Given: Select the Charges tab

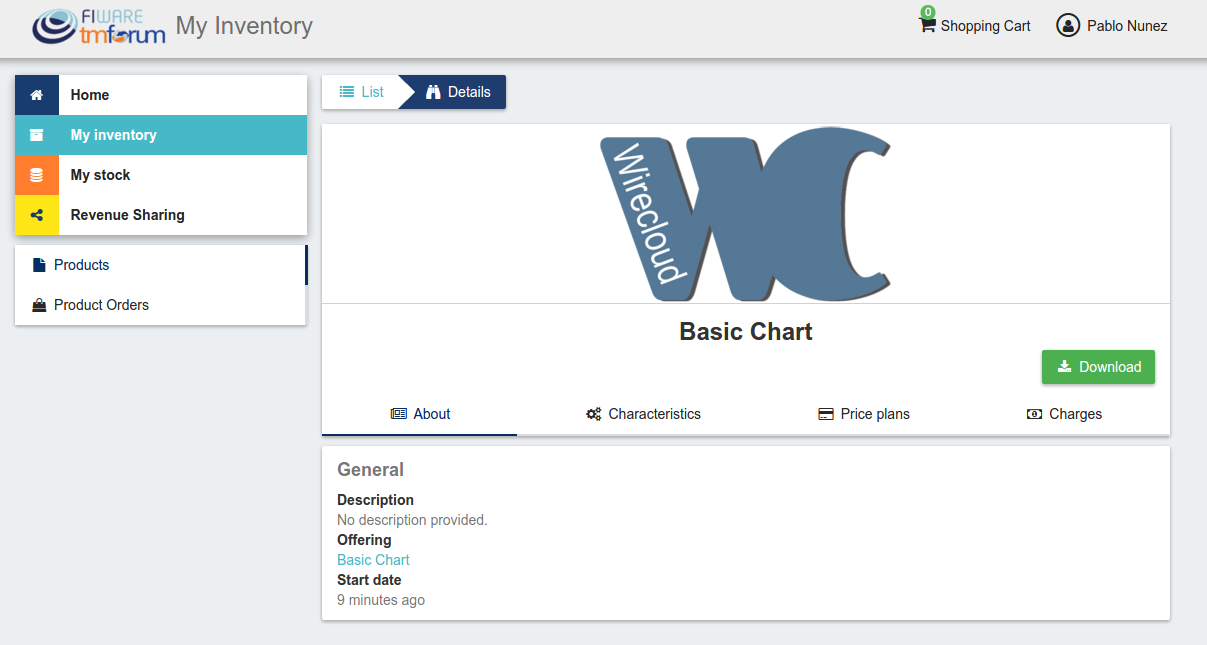Looking at the screenshot, I should coord(1064,414).
